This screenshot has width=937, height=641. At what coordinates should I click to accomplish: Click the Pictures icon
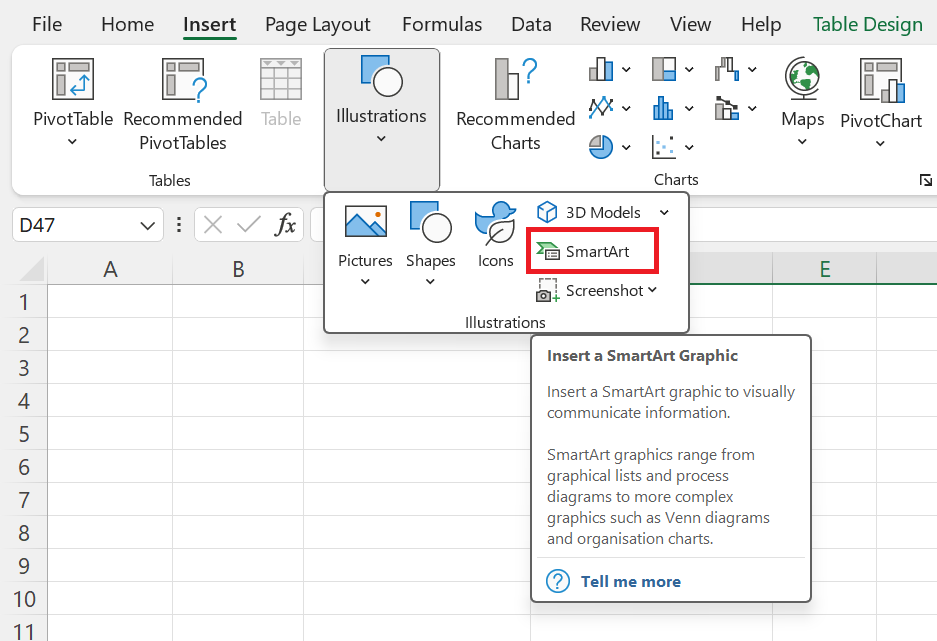click(366, 222)
